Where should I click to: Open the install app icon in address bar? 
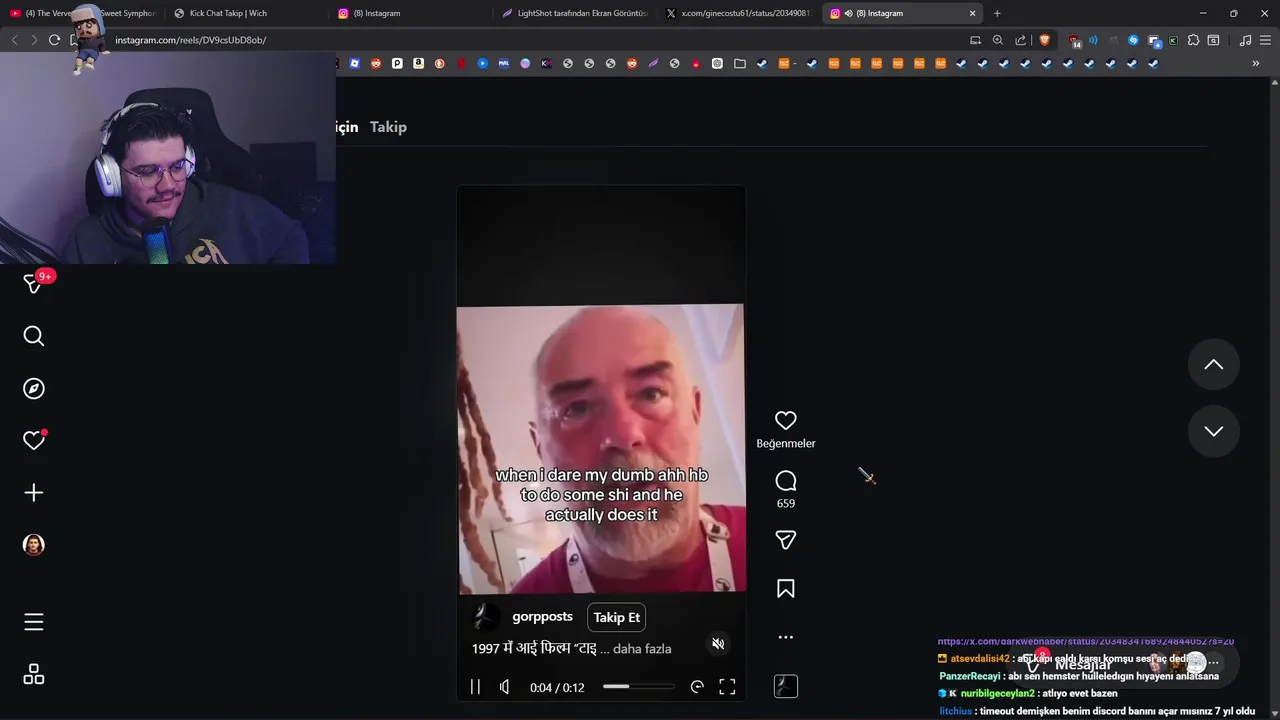click(975, 40)
